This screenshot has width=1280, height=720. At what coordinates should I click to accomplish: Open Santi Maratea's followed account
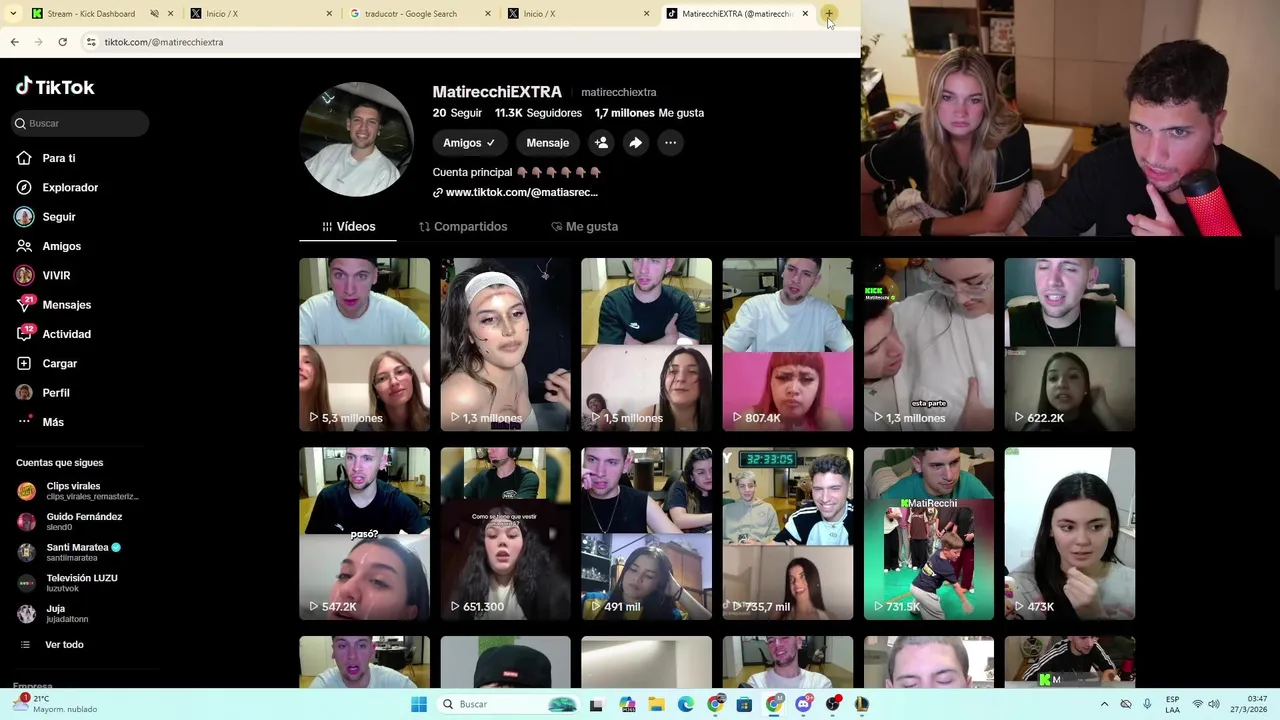[68, 552]
